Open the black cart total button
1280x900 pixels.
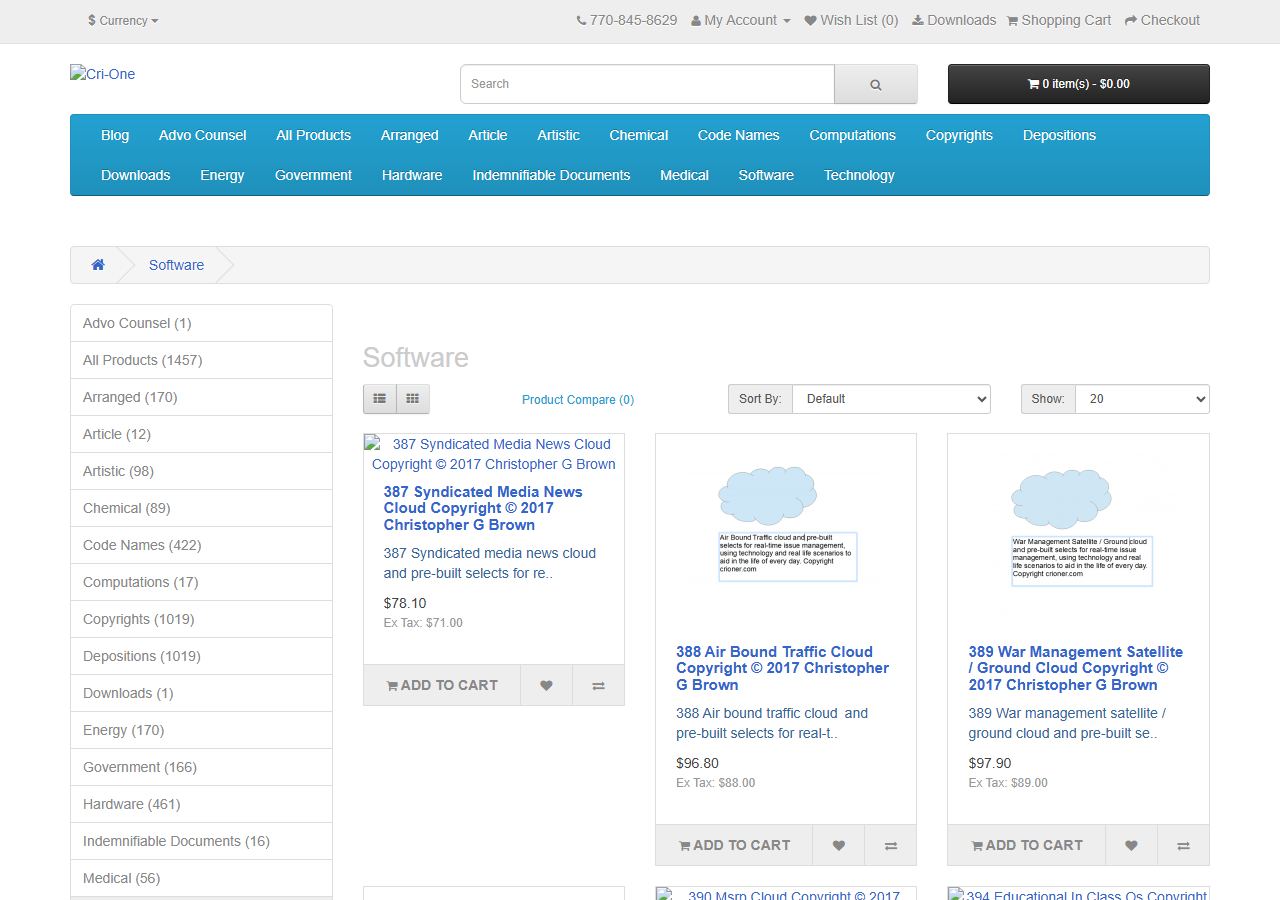(1079, 84)
